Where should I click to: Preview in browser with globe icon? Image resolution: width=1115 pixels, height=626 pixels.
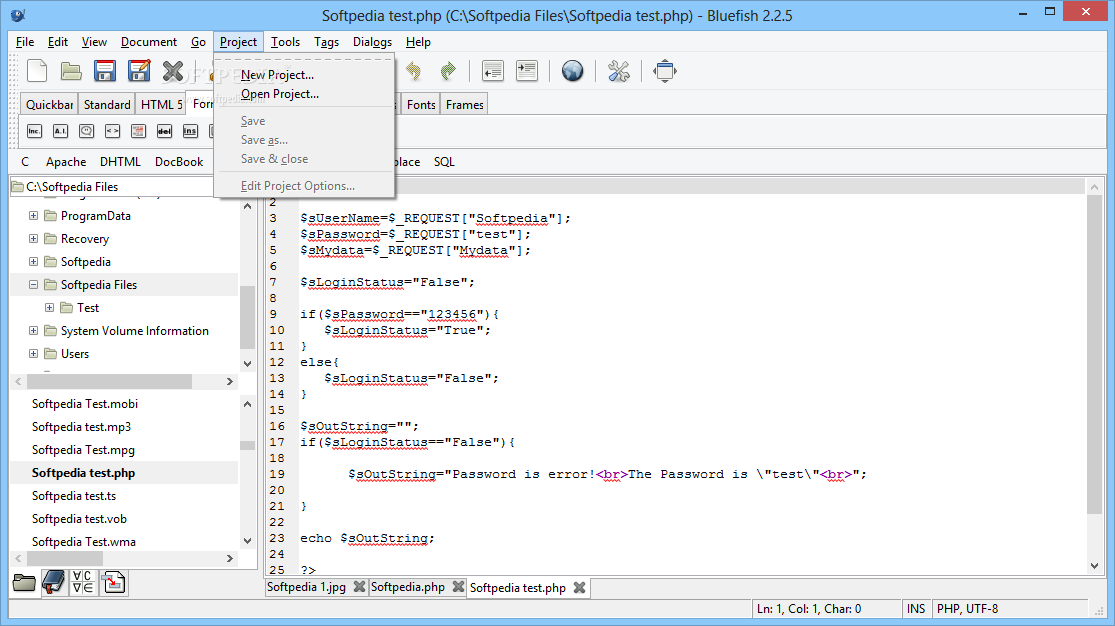point(572,71)
